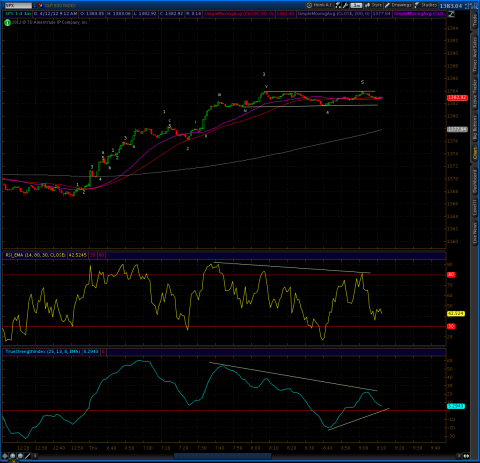Click the last price 1383.04 display
The width and height of the screenshot is (480, 463).
click(451, 6)
